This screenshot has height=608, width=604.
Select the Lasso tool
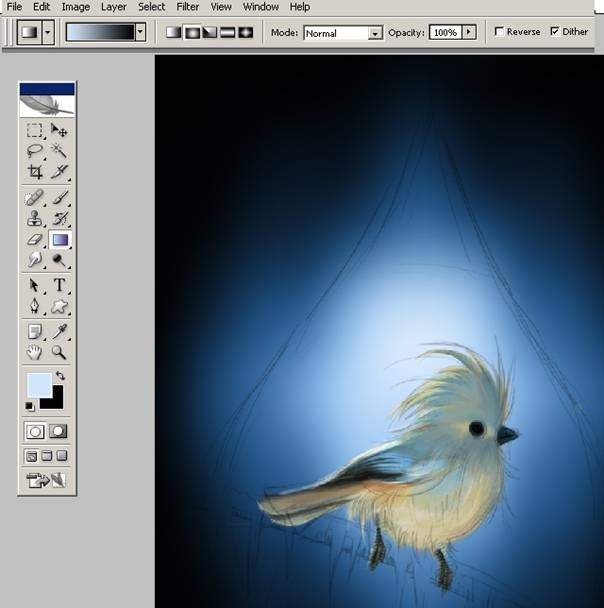(x=35, y=150)
